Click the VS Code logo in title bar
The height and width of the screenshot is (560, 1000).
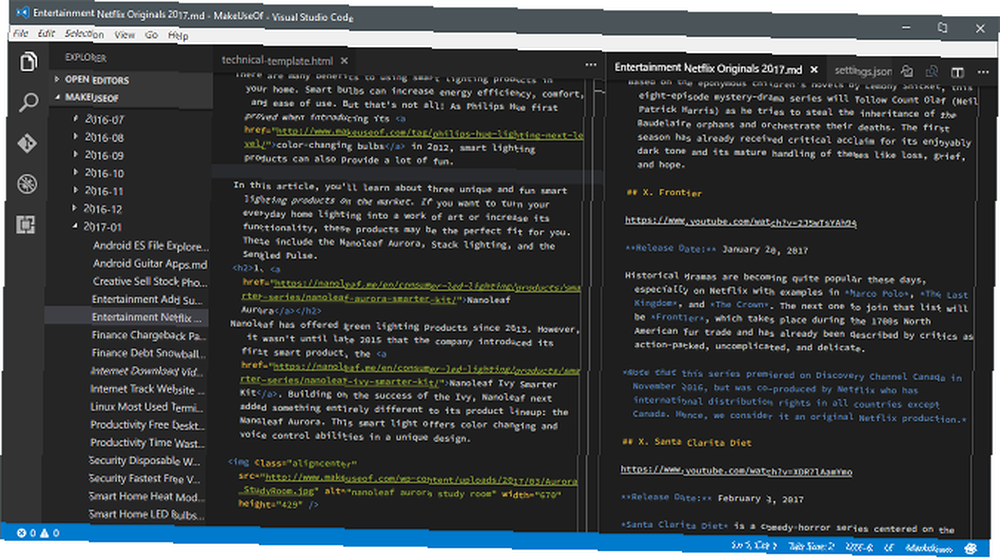click(23, 11)
